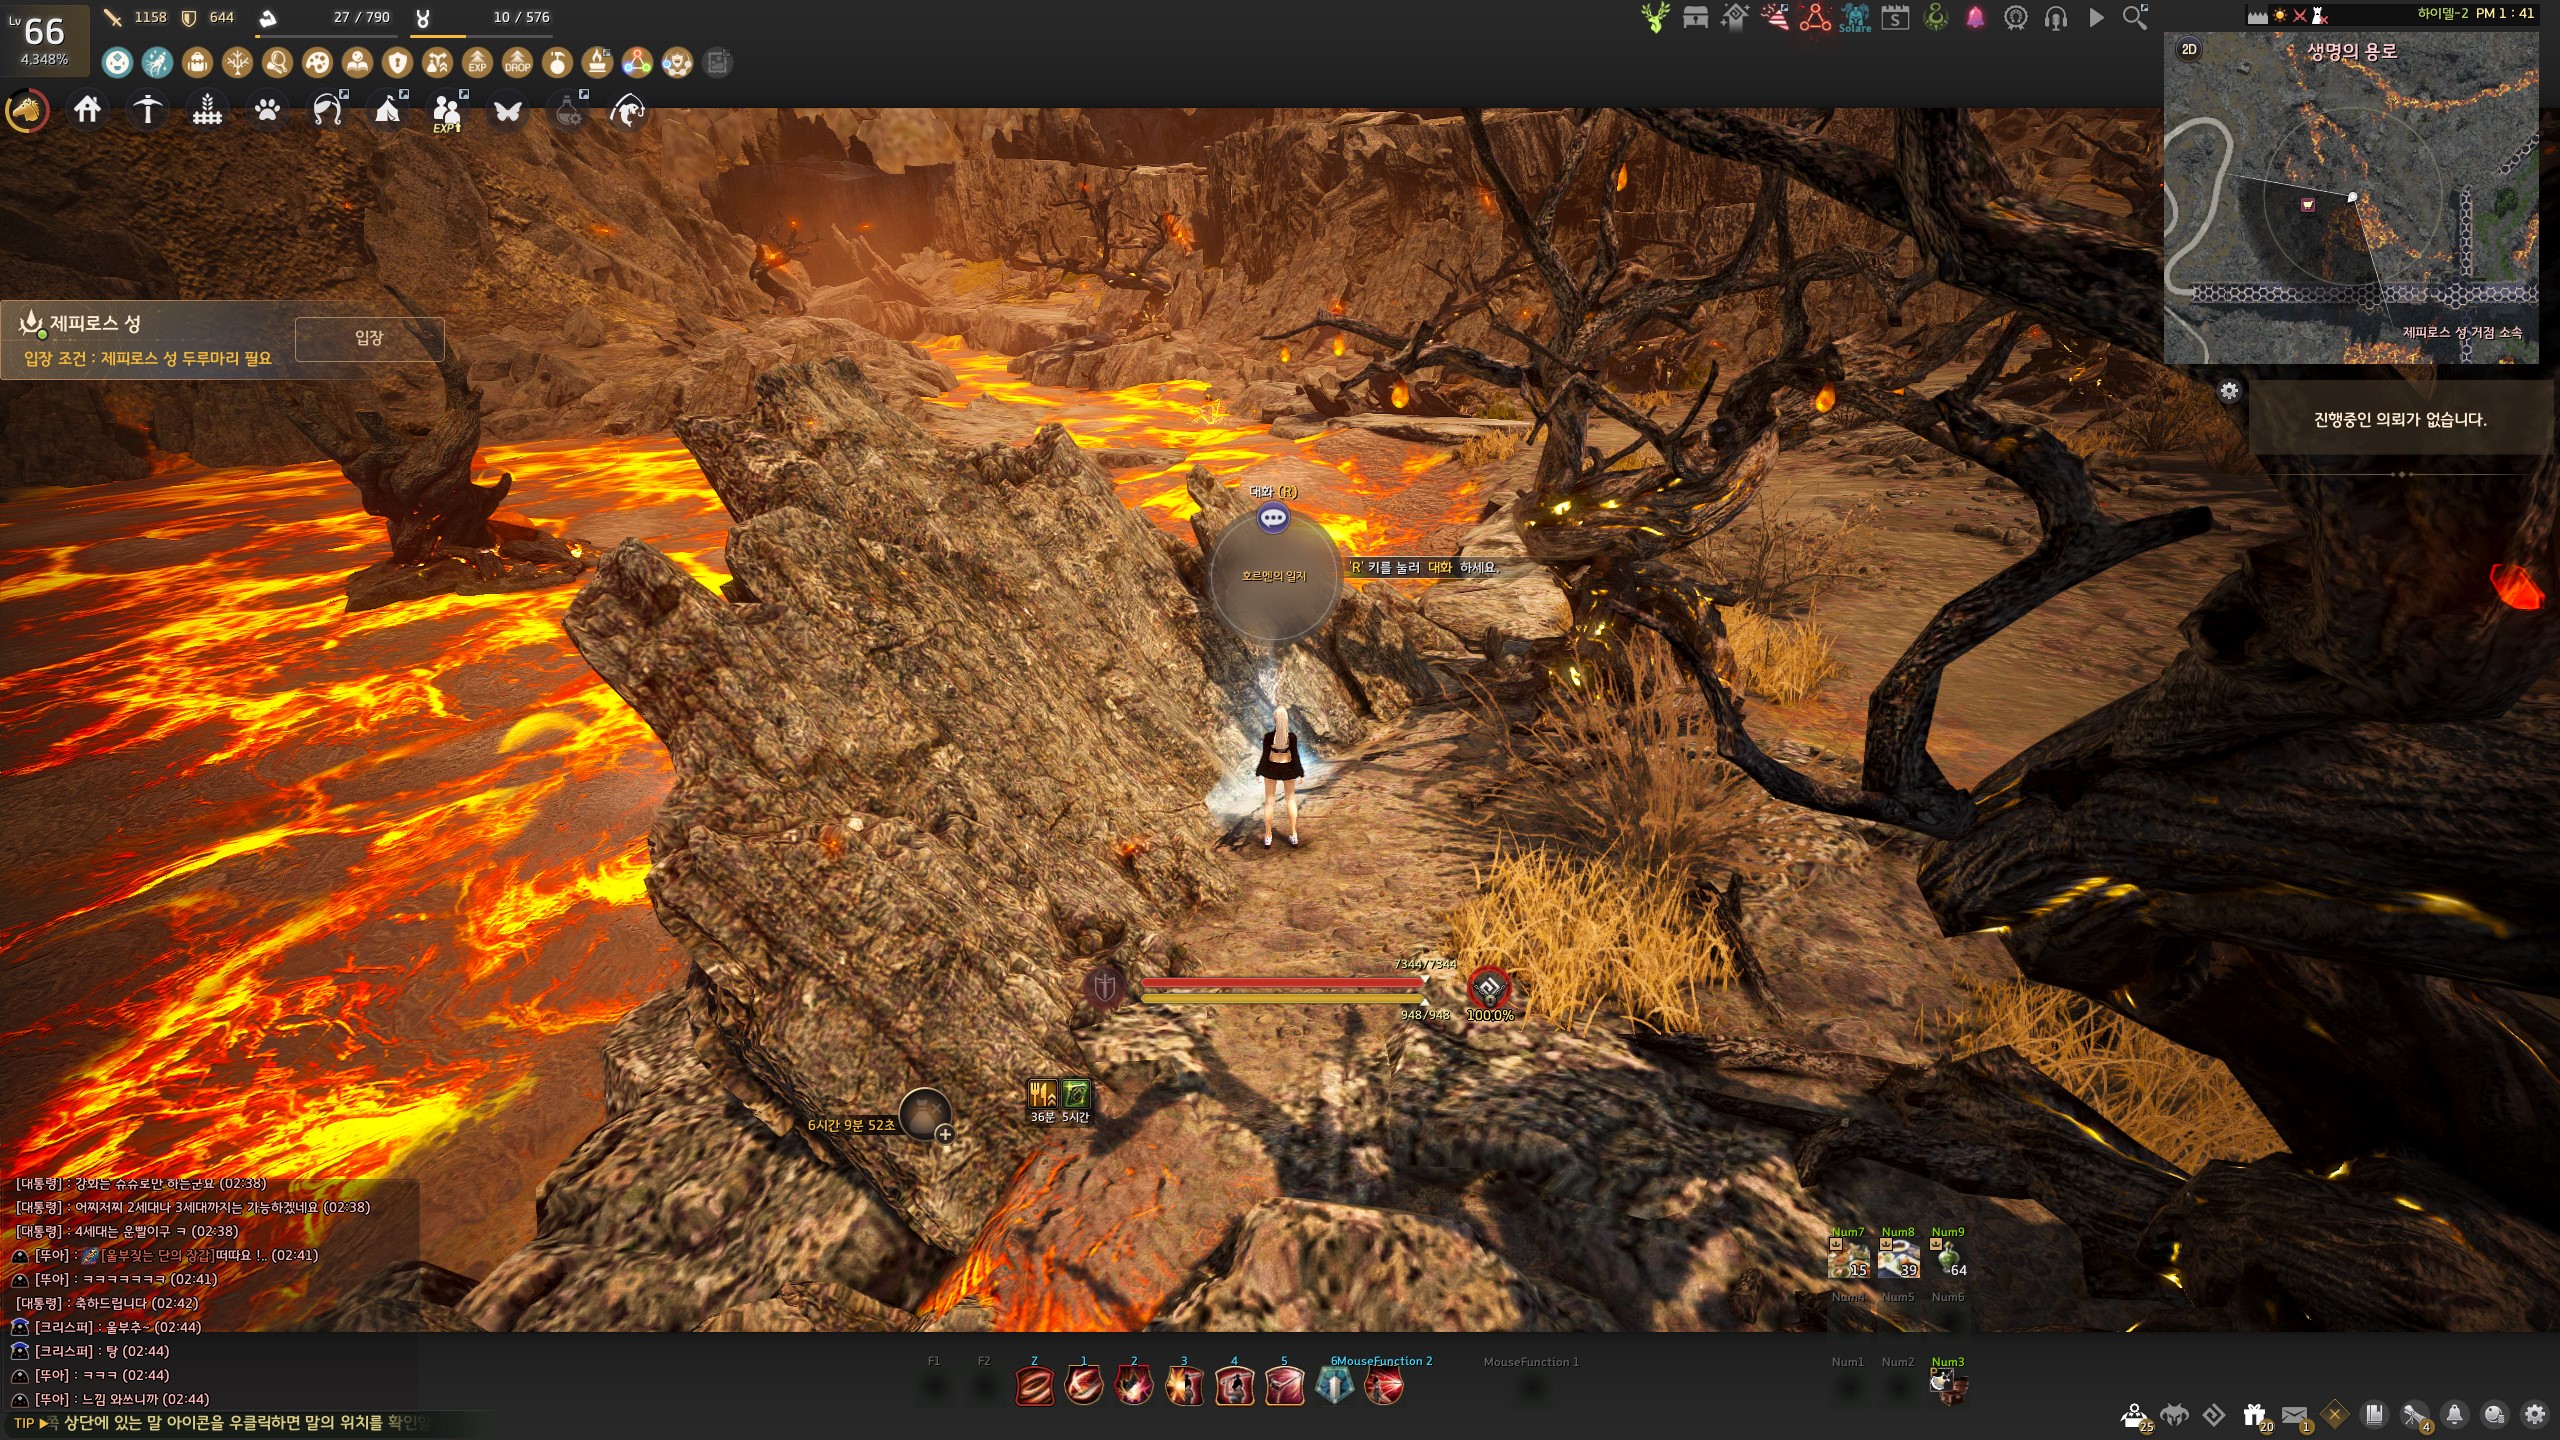Click the keyhole shield buff icon
The image size is (2560, 1440).
click(x=397, y=63)
